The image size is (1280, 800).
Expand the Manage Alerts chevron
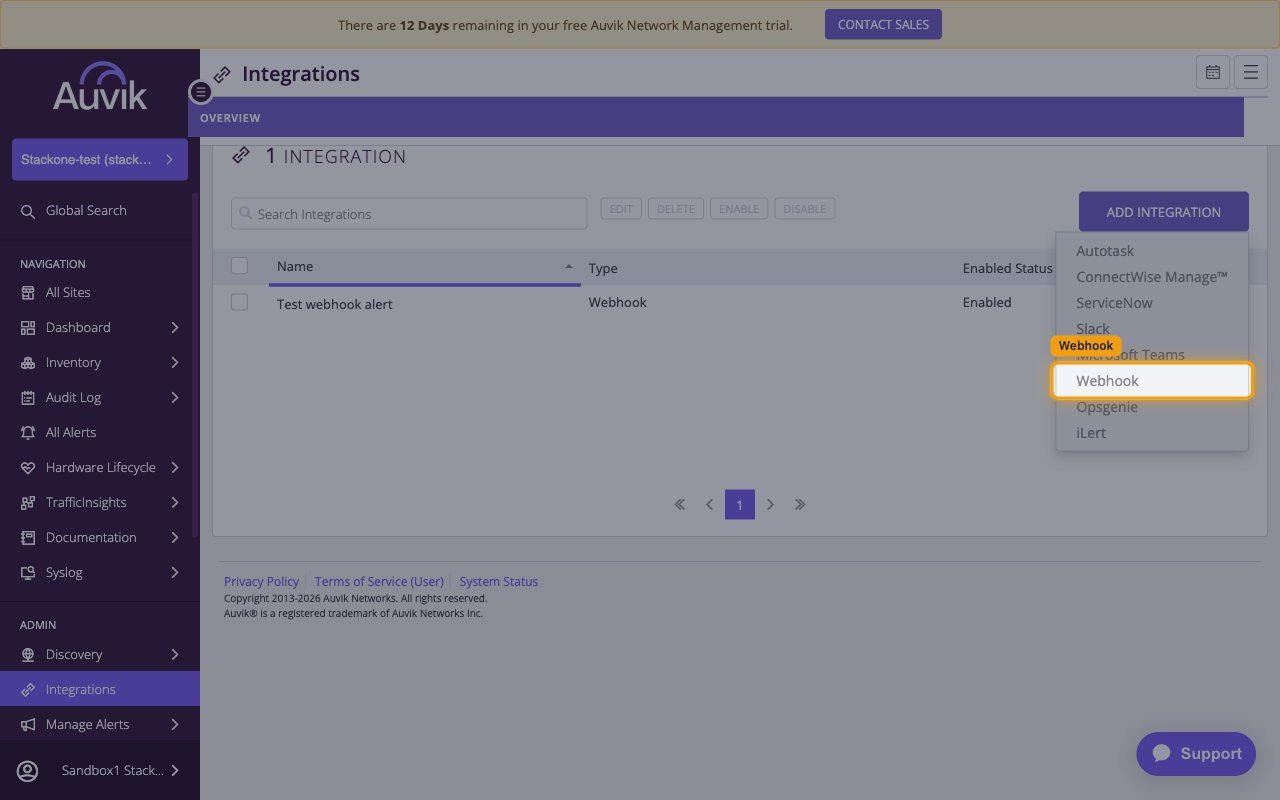[x=175, y=725]
